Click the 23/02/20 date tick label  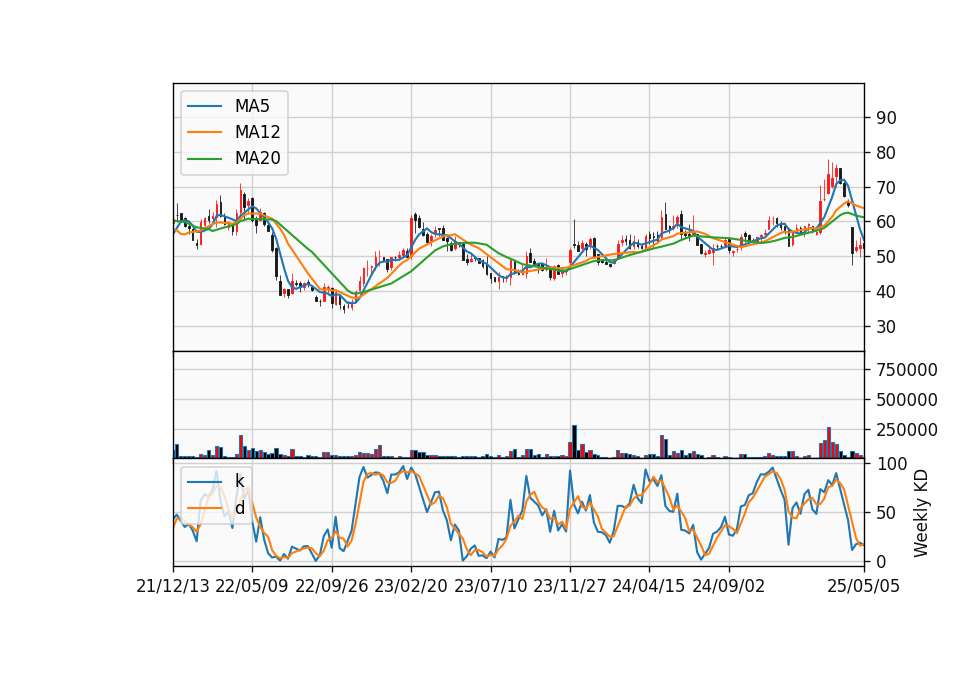pos(411,586)
